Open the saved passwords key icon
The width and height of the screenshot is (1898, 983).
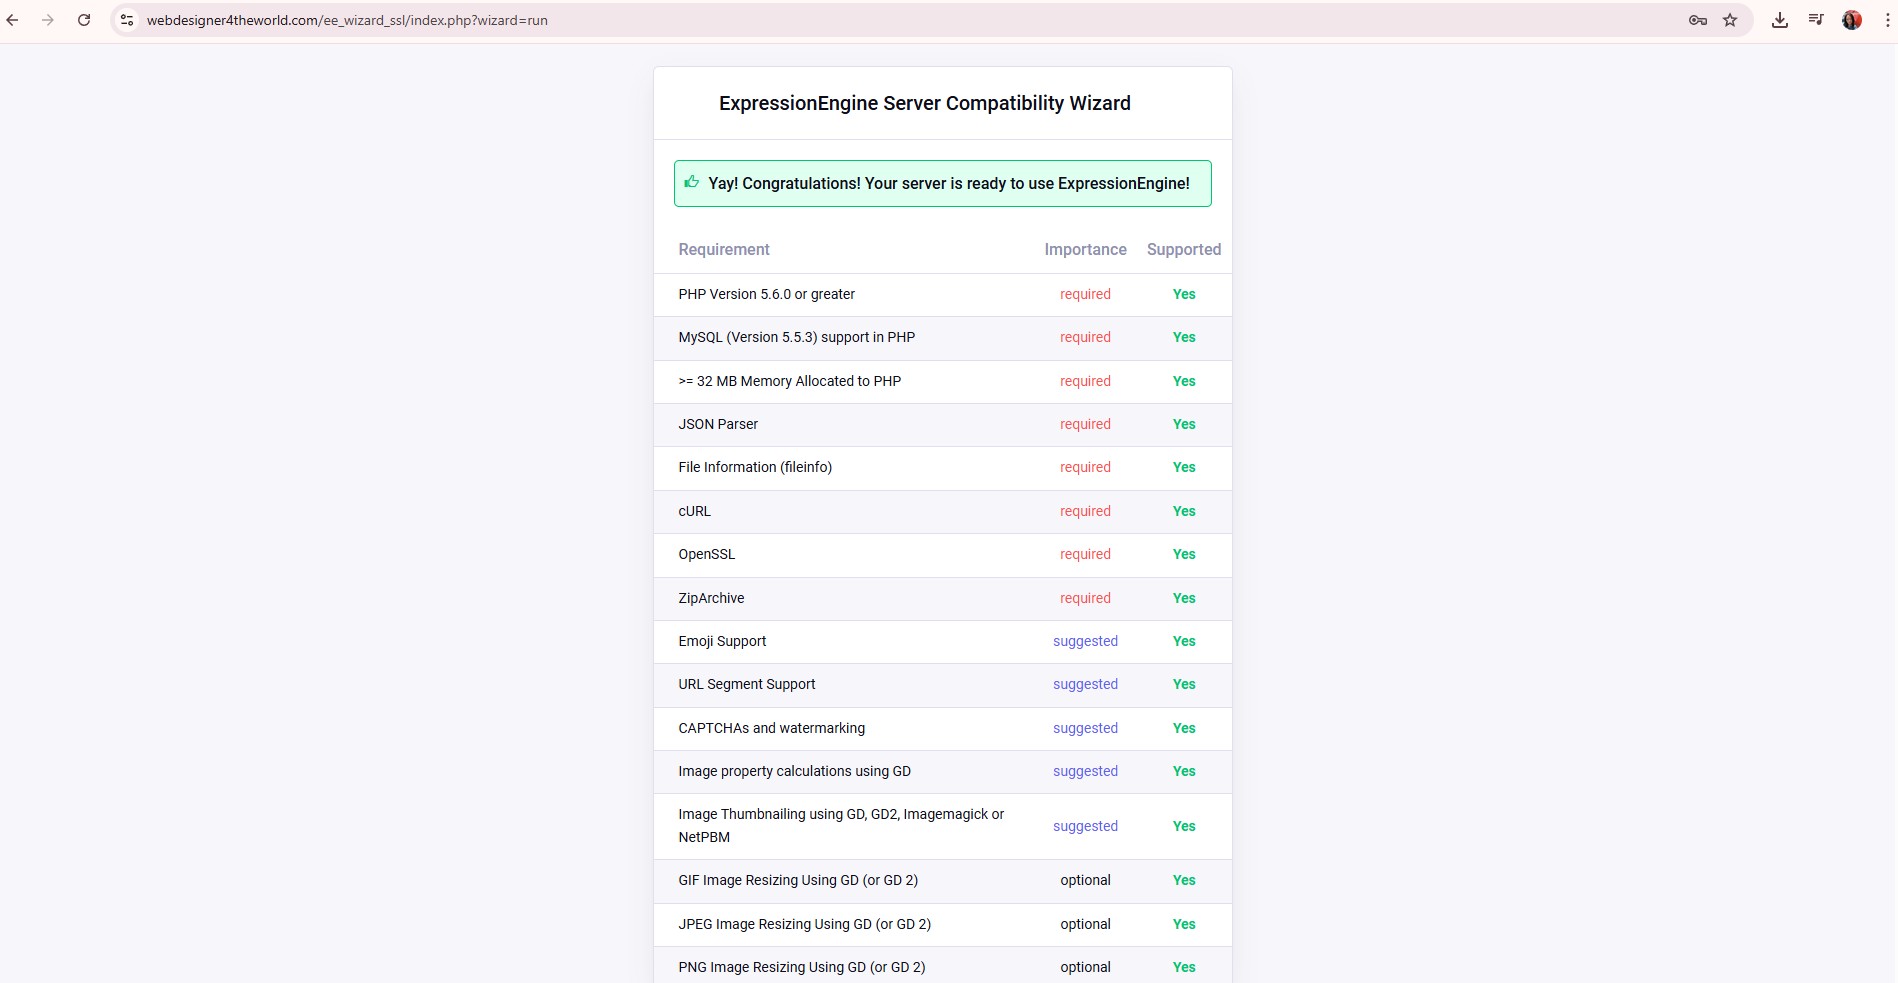pyautogui.click(x=1697, y=20)
